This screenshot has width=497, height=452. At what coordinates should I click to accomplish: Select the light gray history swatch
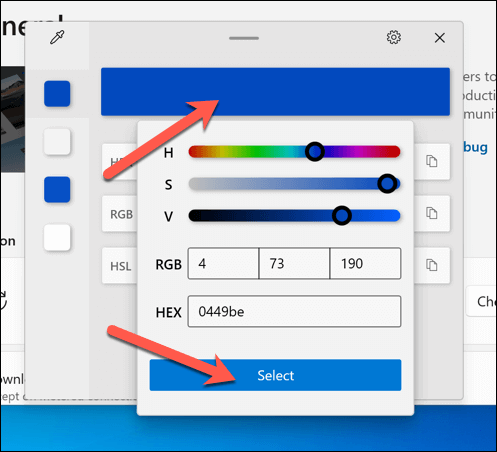point(57,142)
